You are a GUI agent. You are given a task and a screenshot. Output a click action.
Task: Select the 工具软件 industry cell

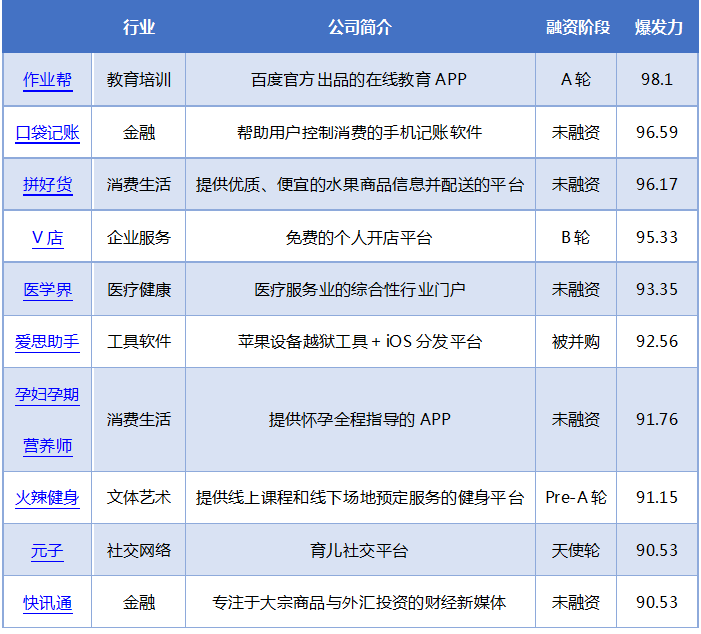[139, 342]
